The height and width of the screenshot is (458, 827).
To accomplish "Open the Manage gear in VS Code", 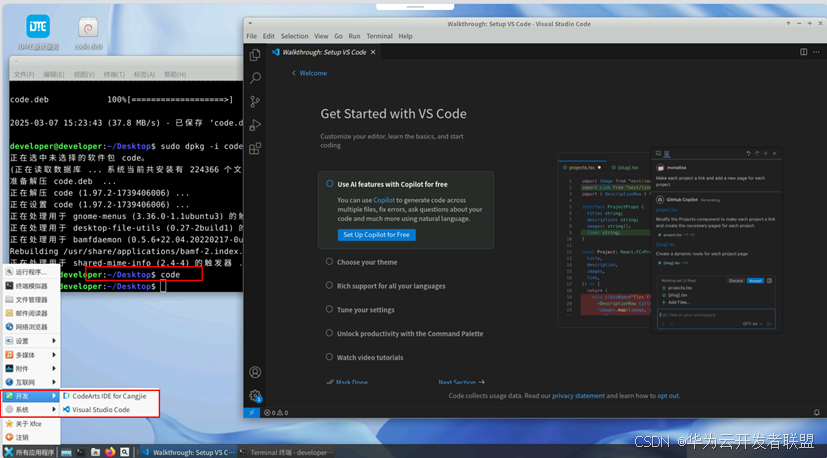I will click(x=255, y=395).
